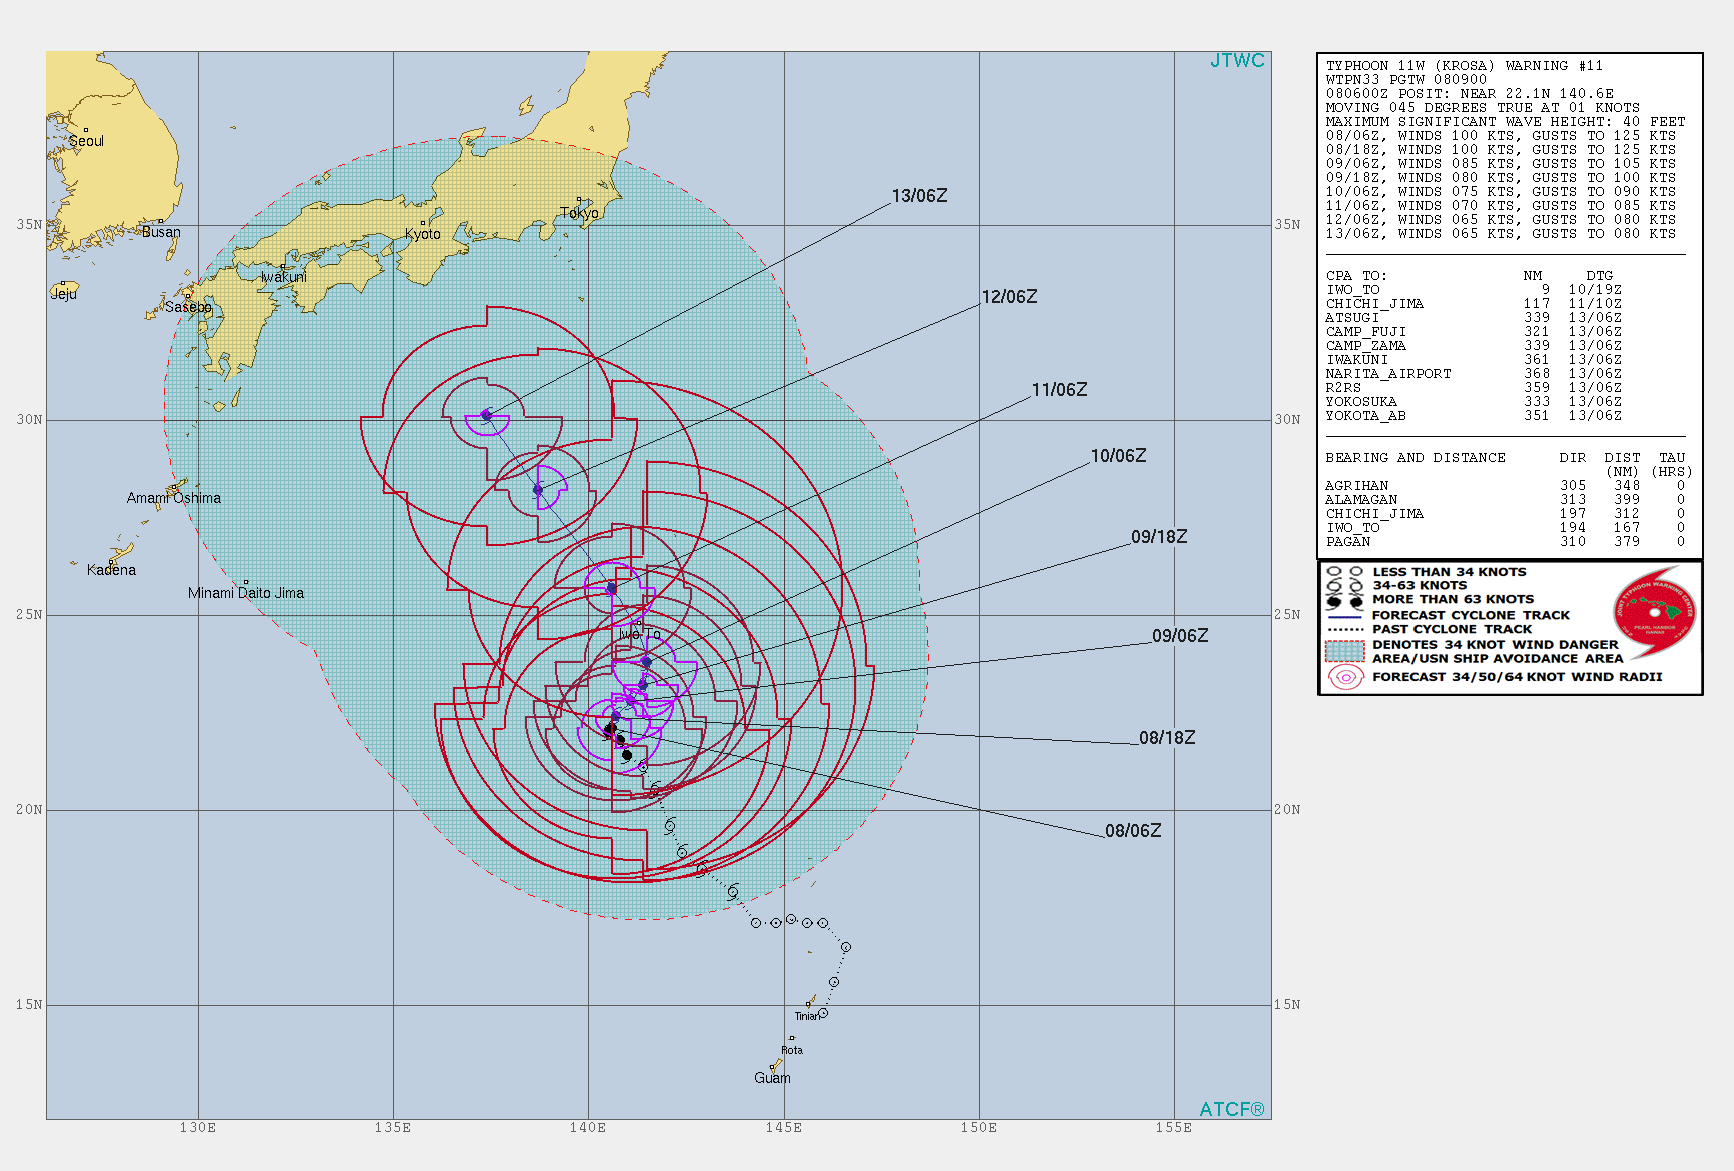Click the Minami Daito Jima label
This screenshot has height=1171, width=1734.
[x=246, y=593]
